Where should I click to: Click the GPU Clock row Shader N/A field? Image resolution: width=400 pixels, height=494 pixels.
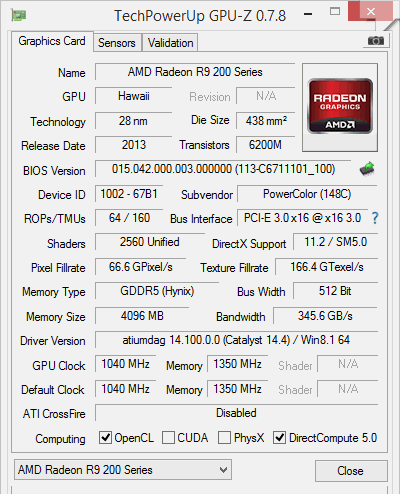348,364
